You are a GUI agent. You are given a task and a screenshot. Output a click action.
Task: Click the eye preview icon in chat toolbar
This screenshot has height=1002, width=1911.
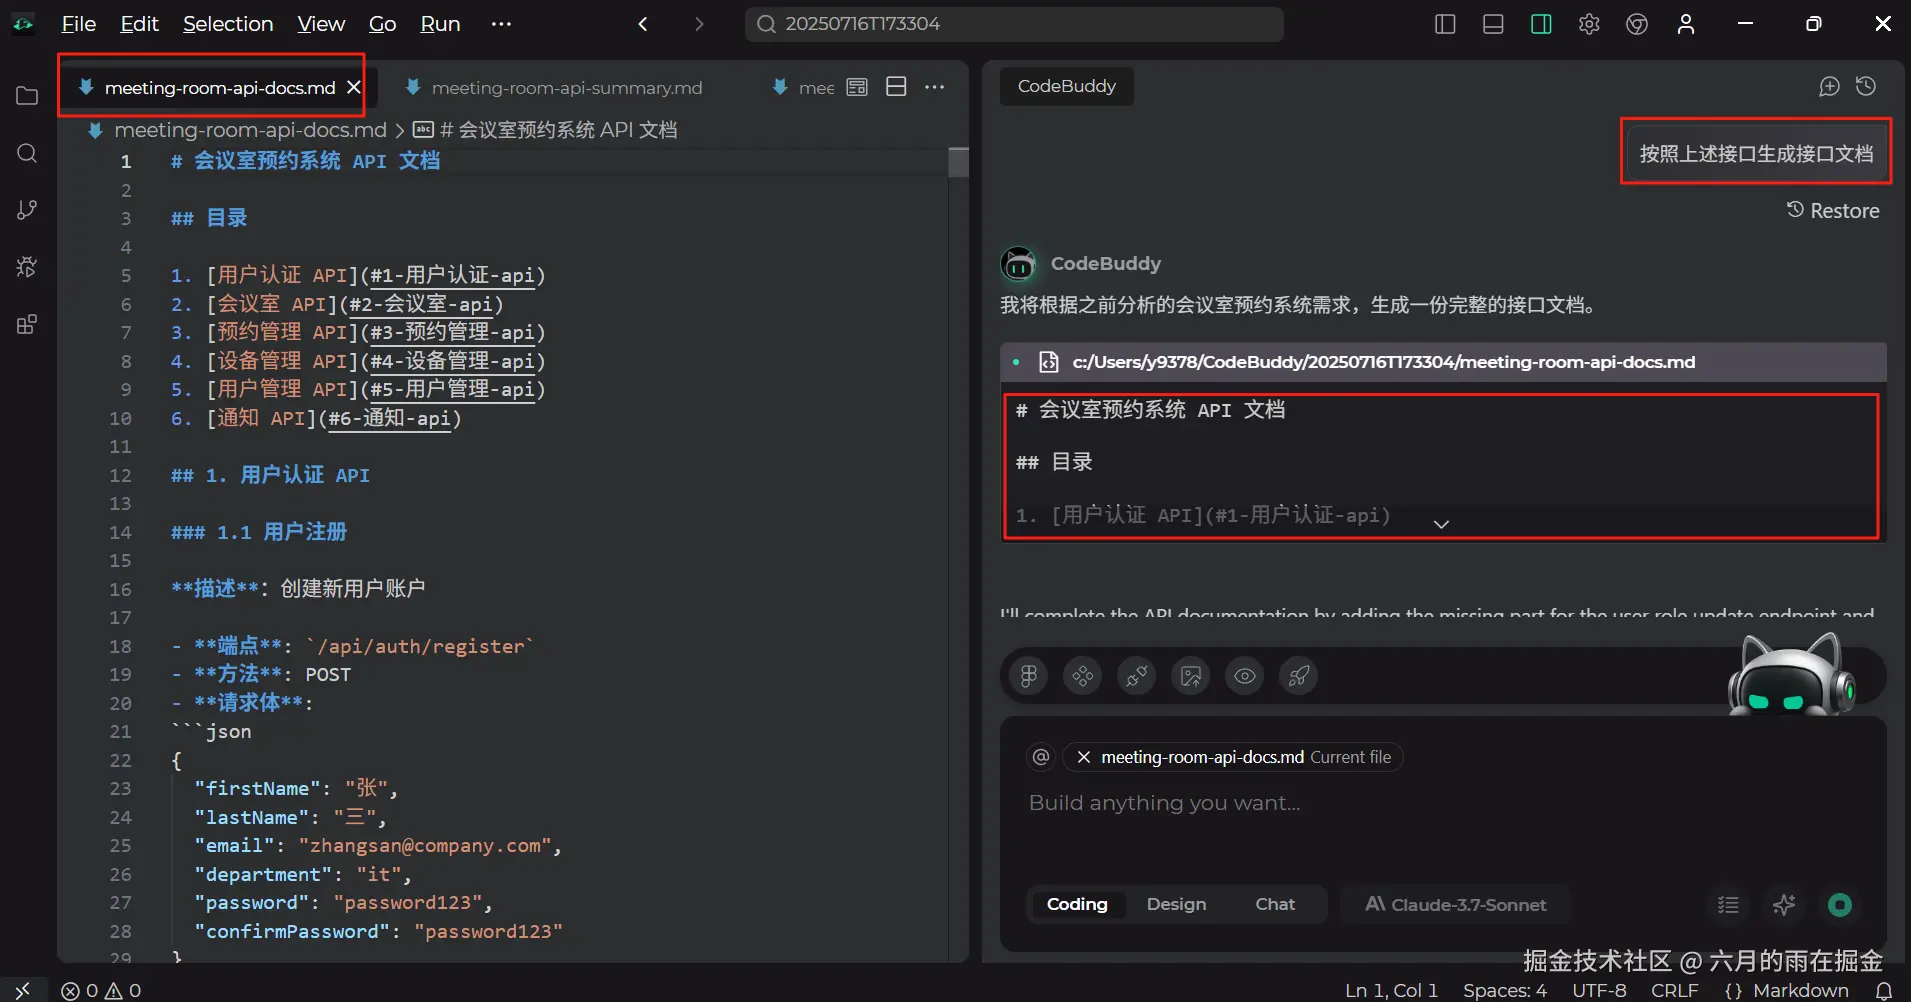click(1245, 676)
